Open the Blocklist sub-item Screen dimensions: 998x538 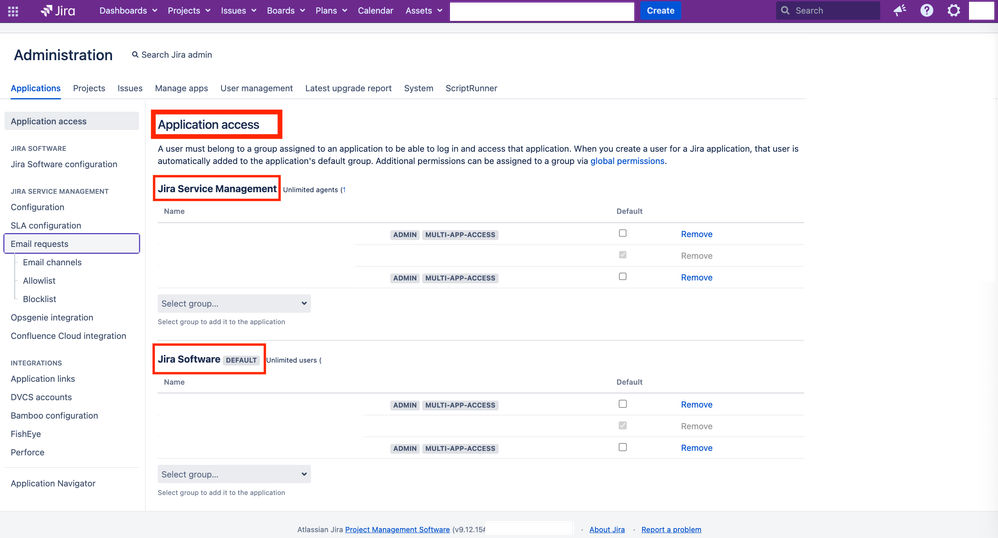click(x=39, y=299)
